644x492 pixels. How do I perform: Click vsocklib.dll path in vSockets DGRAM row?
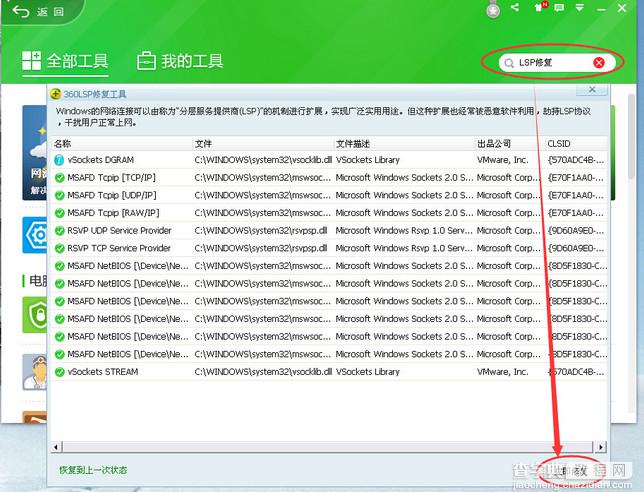point(263,160)
